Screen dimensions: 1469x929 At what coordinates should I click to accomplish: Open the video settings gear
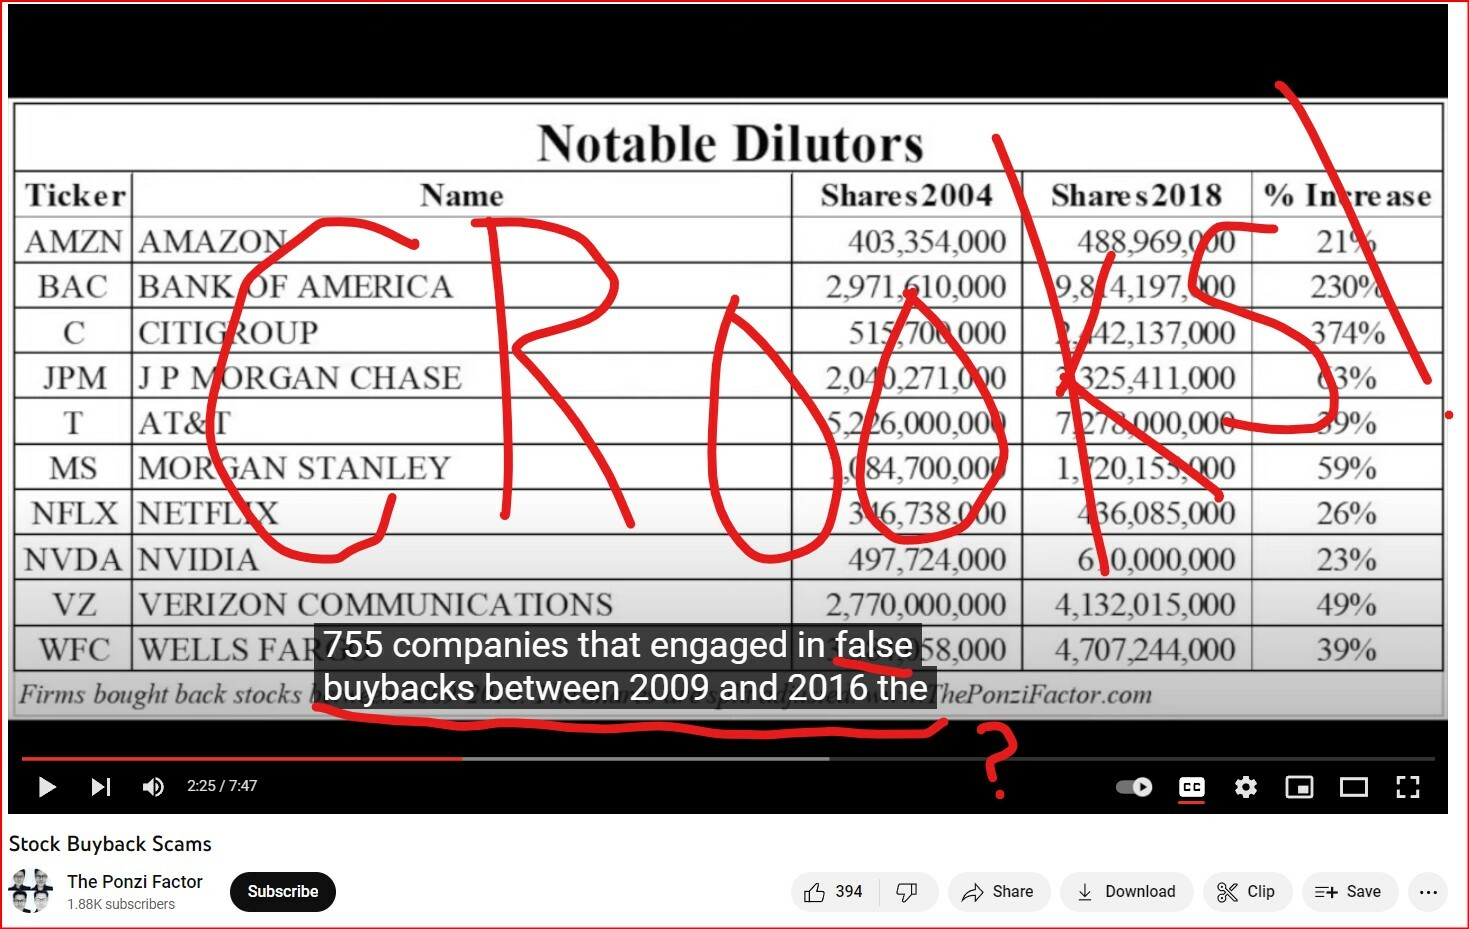pos(1245,787)
